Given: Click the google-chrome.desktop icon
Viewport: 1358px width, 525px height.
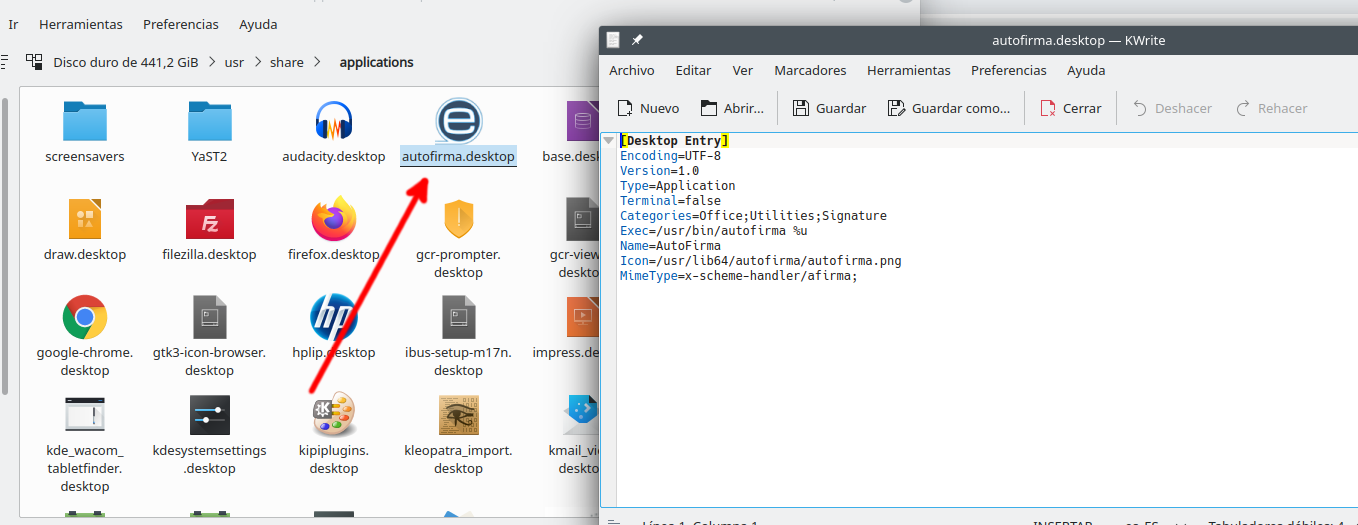Looking at the screenshot, I should pos(84,318).
